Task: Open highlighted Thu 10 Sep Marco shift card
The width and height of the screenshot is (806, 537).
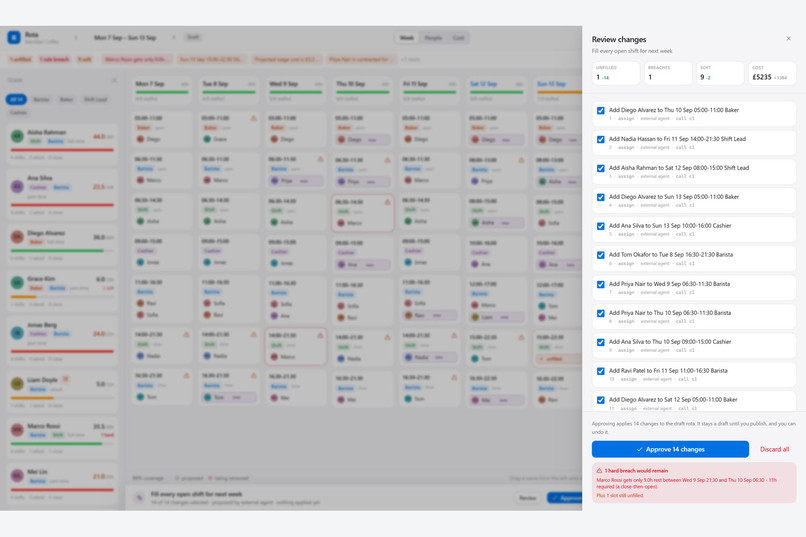Action: click(363, 213)
